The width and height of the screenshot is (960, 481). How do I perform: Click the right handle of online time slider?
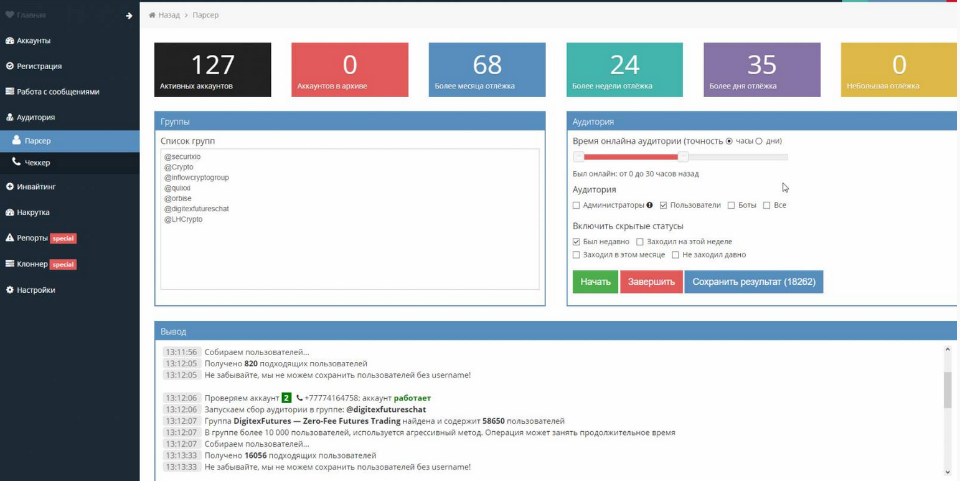pyautogui.click(x=683, y=157)
